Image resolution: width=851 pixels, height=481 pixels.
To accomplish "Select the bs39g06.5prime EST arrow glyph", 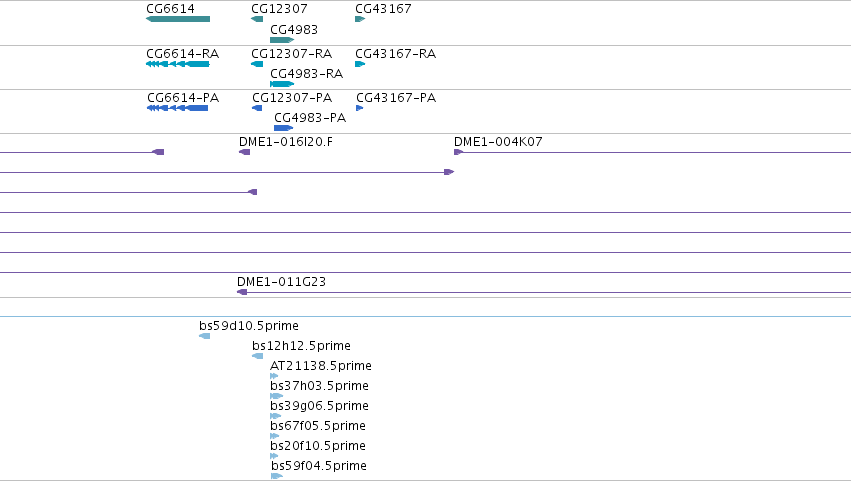I will pyautogui.click(x=276, y=416).
